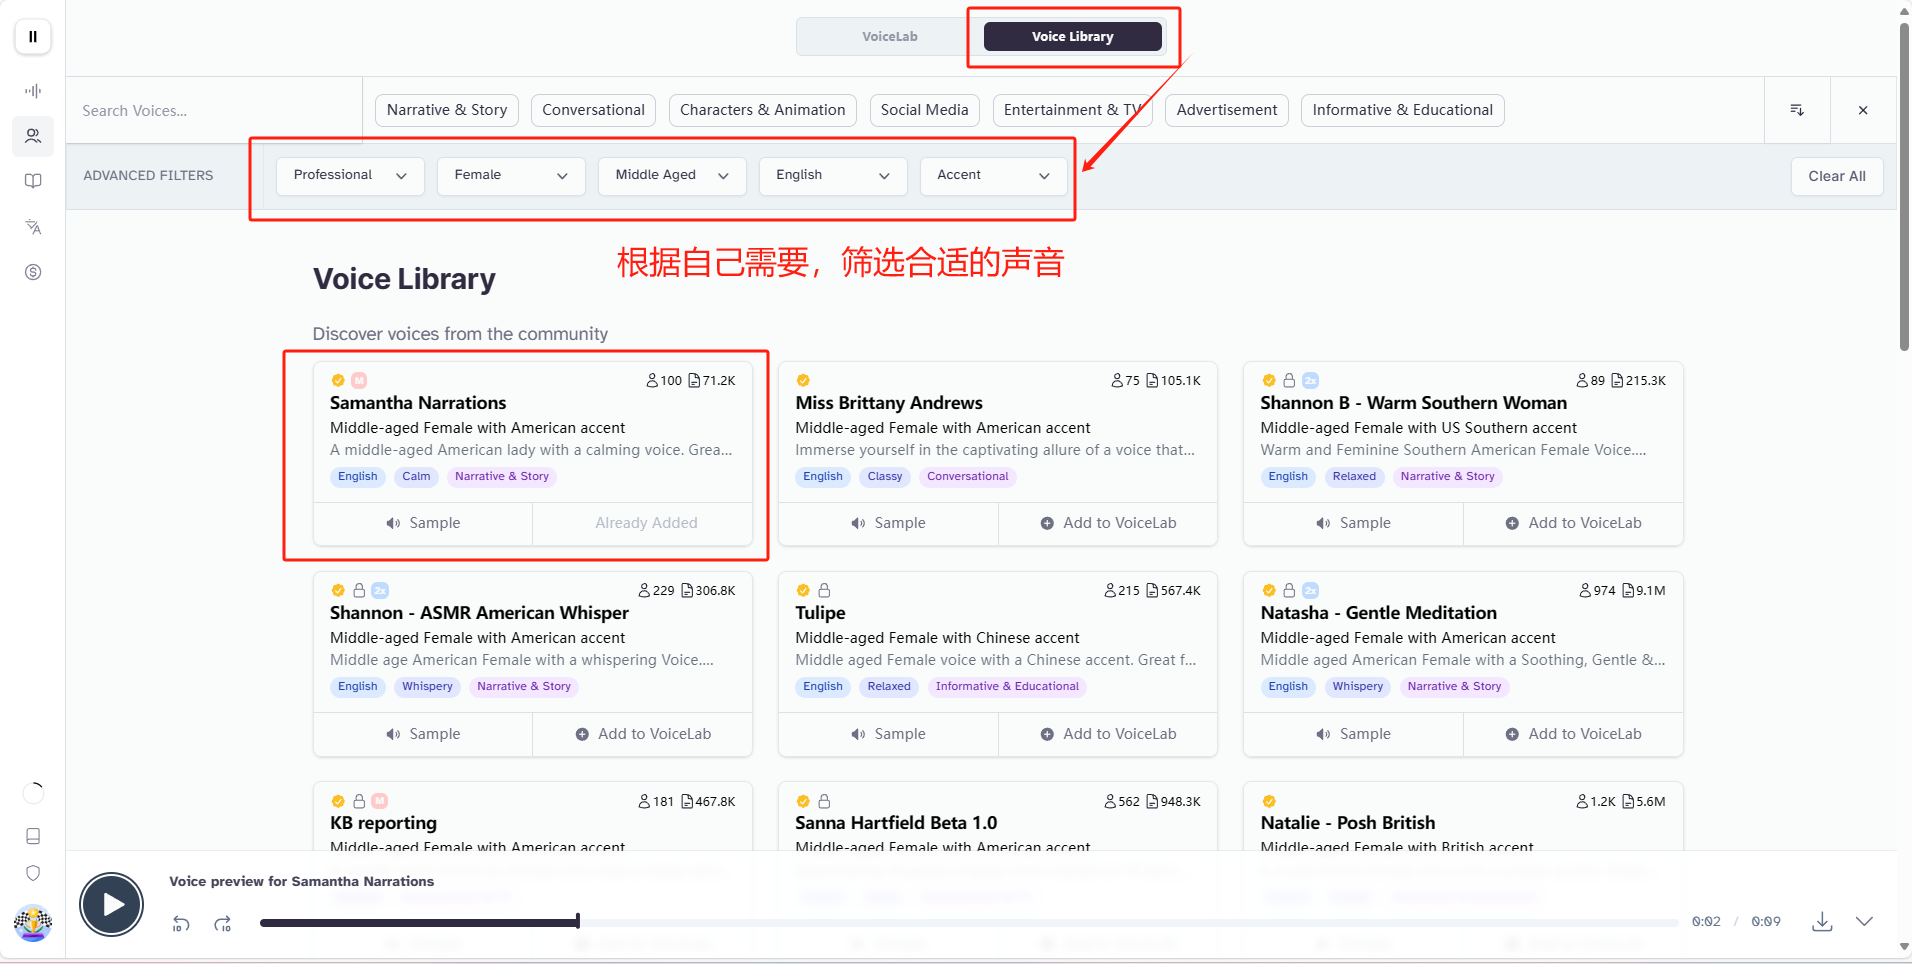The width and height of the screenshot is (1912, 964).
Task: Open the book Projects sidebar icon
Action: [33, 181]
